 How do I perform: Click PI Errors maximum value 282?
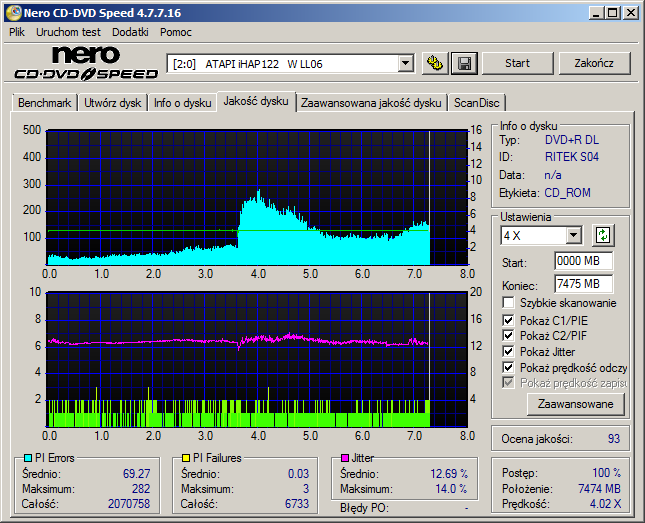141,488
